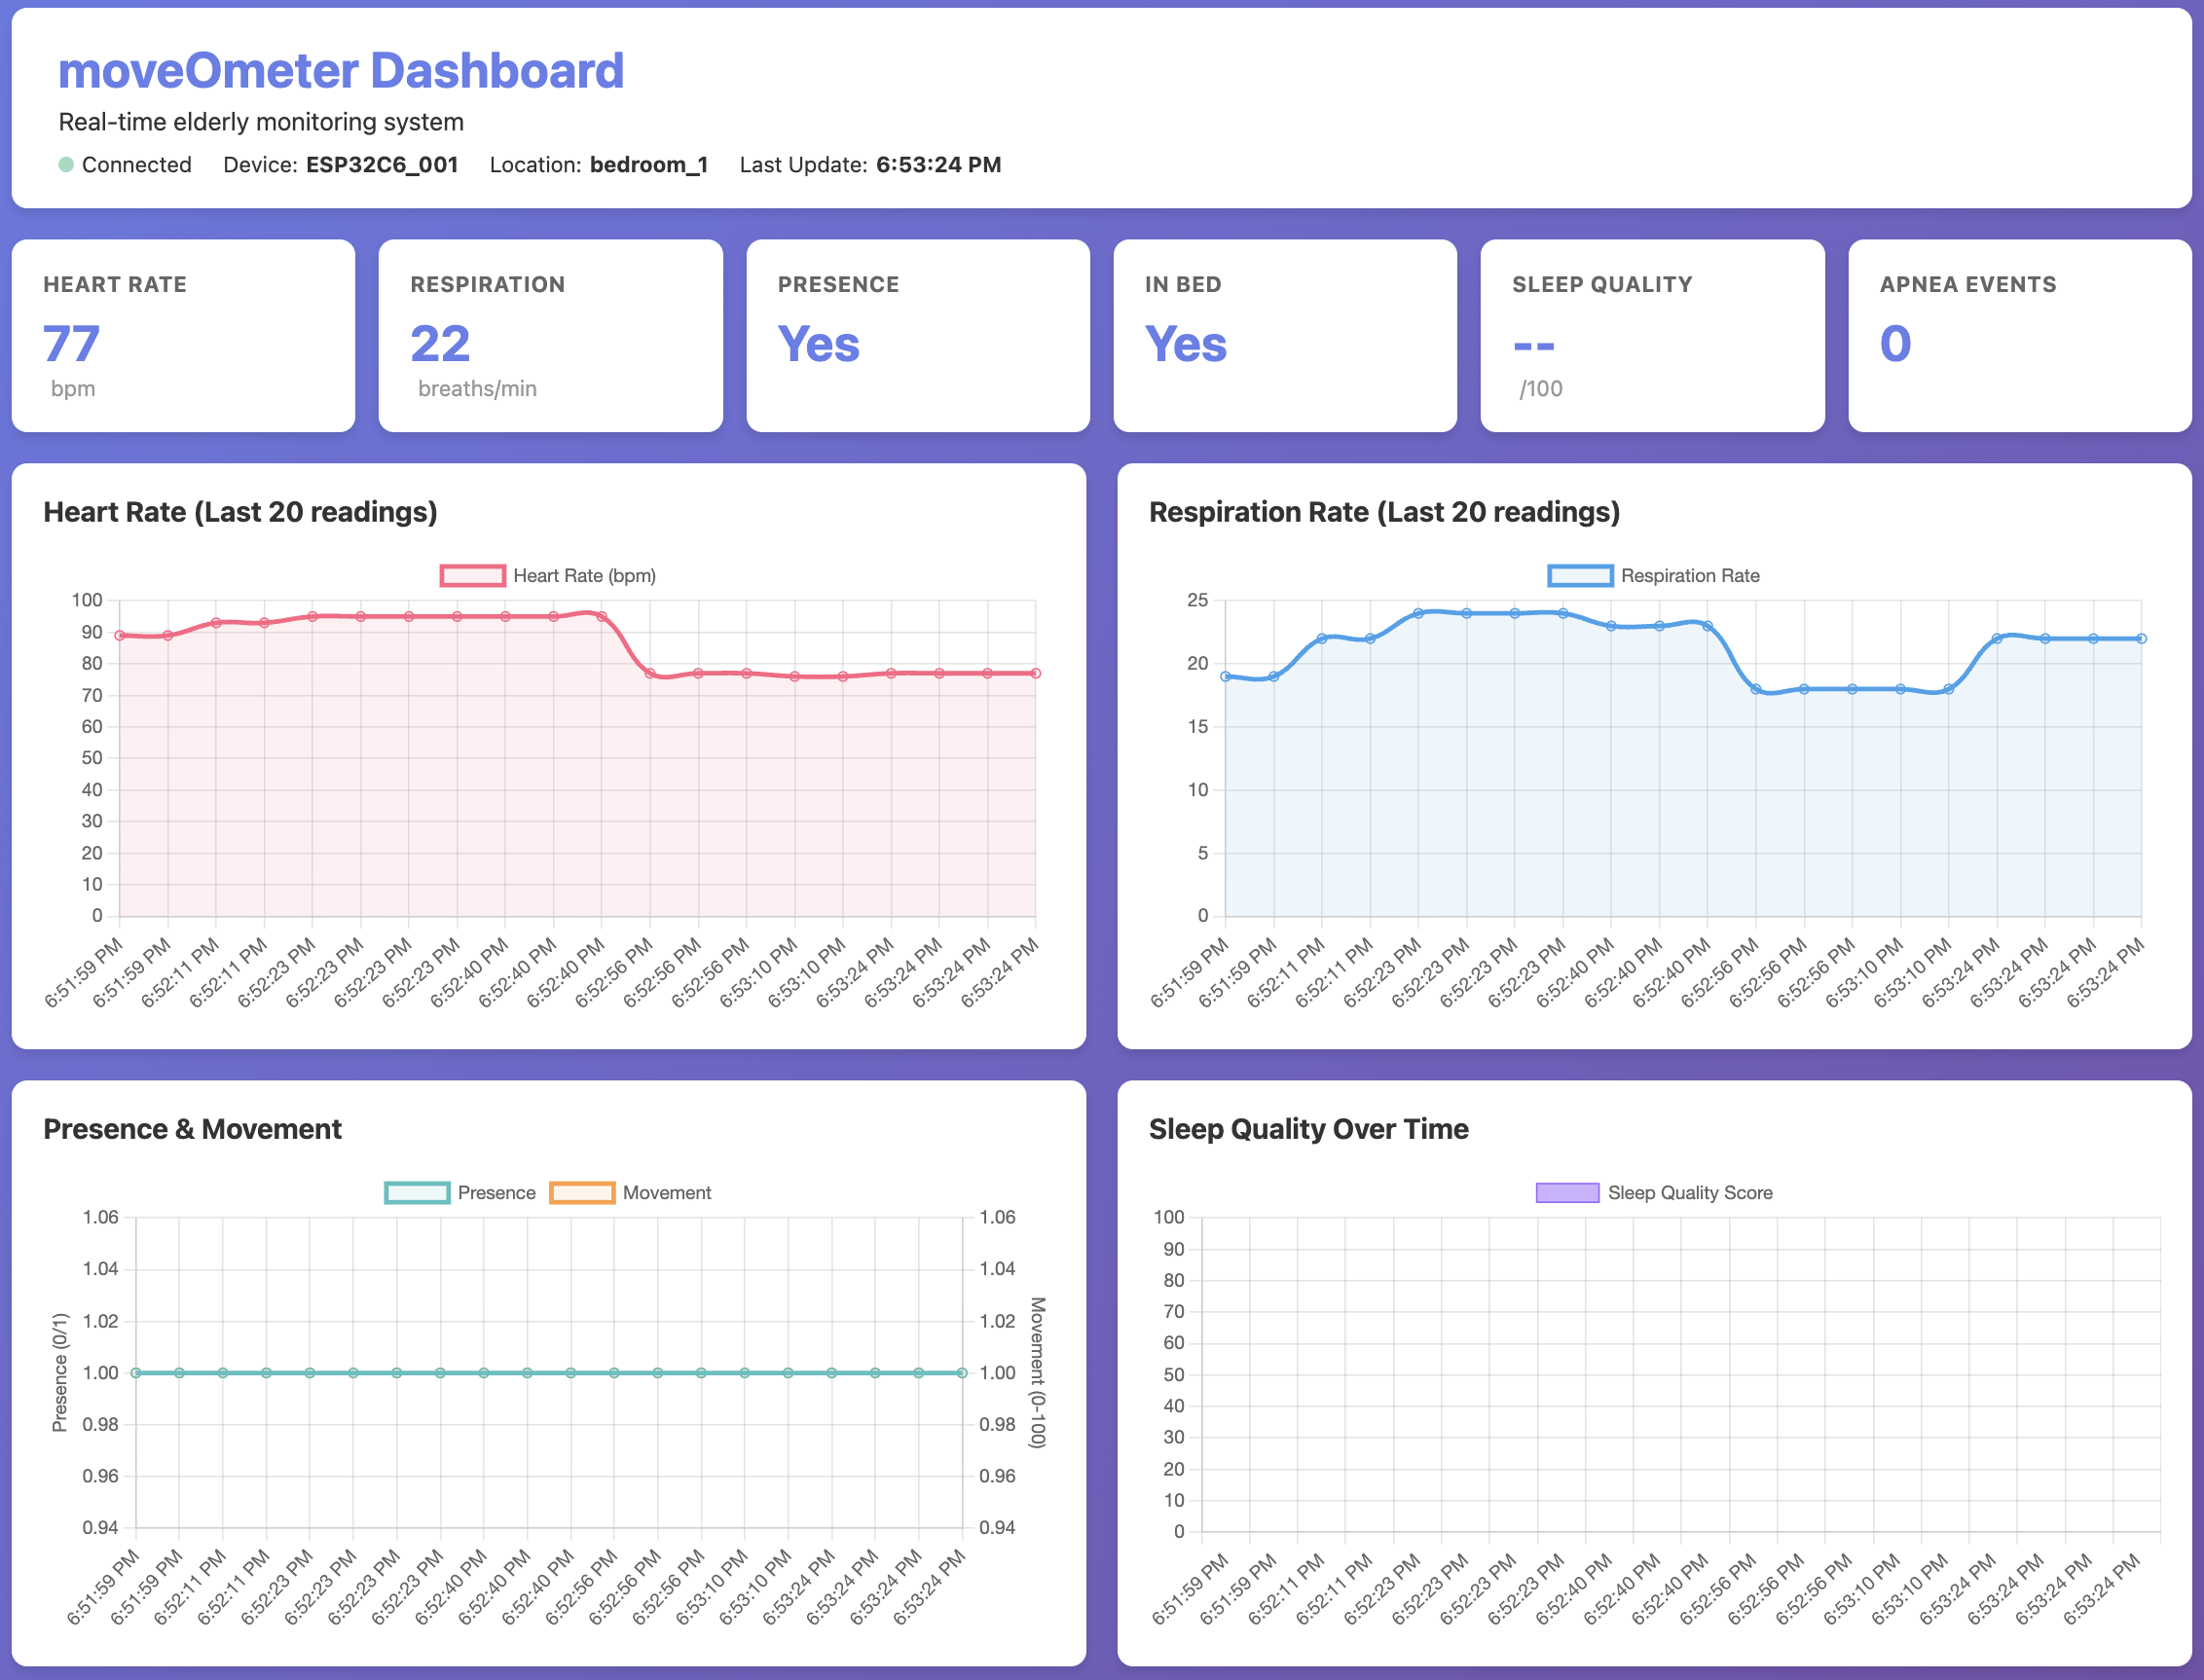Click the last heart rate data point
Image resolution: width=2204 pixels, height=1680 pixels.
point(1036,674)
